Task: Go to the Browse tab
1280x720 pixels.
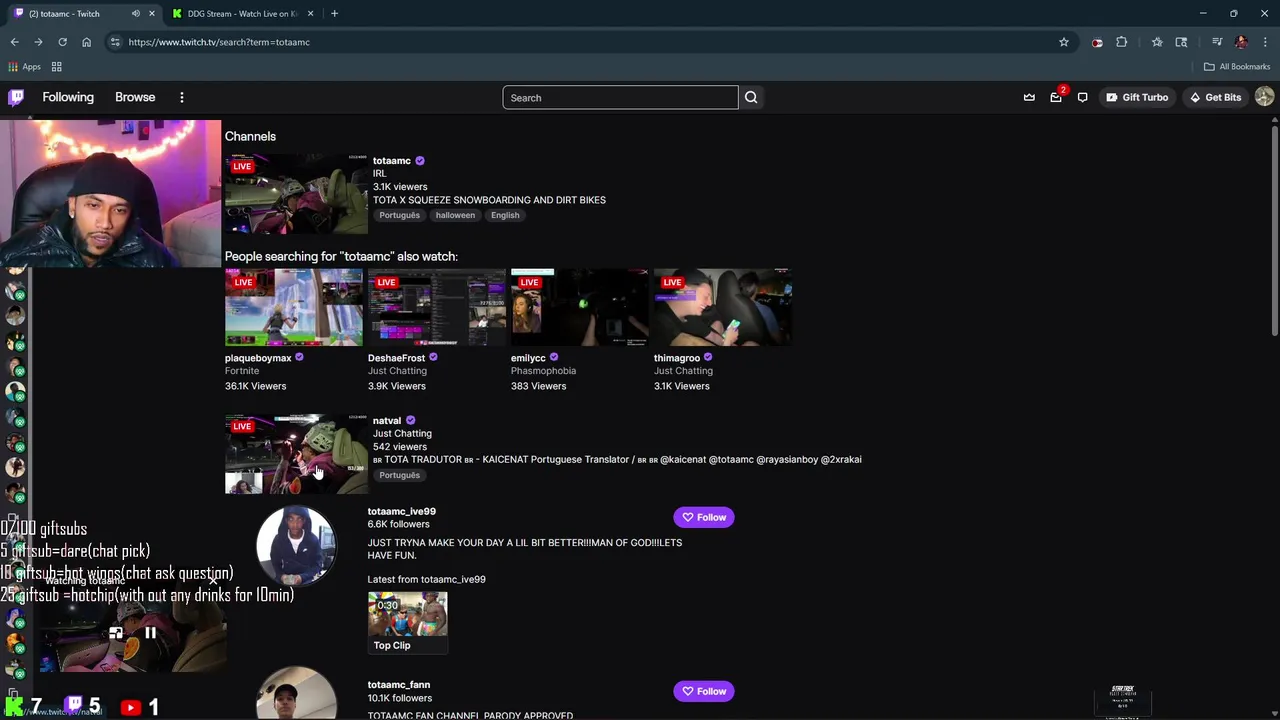Action: [135, 97]
